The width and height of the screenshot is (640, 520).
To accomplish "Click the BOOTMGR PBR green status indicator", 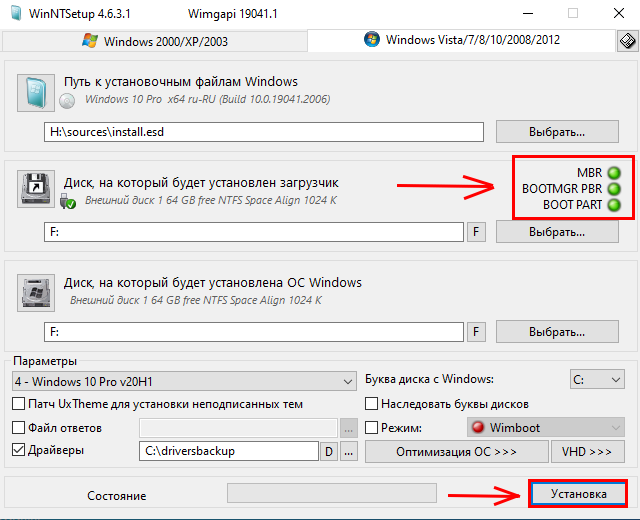I will click(x=614, y=189).
